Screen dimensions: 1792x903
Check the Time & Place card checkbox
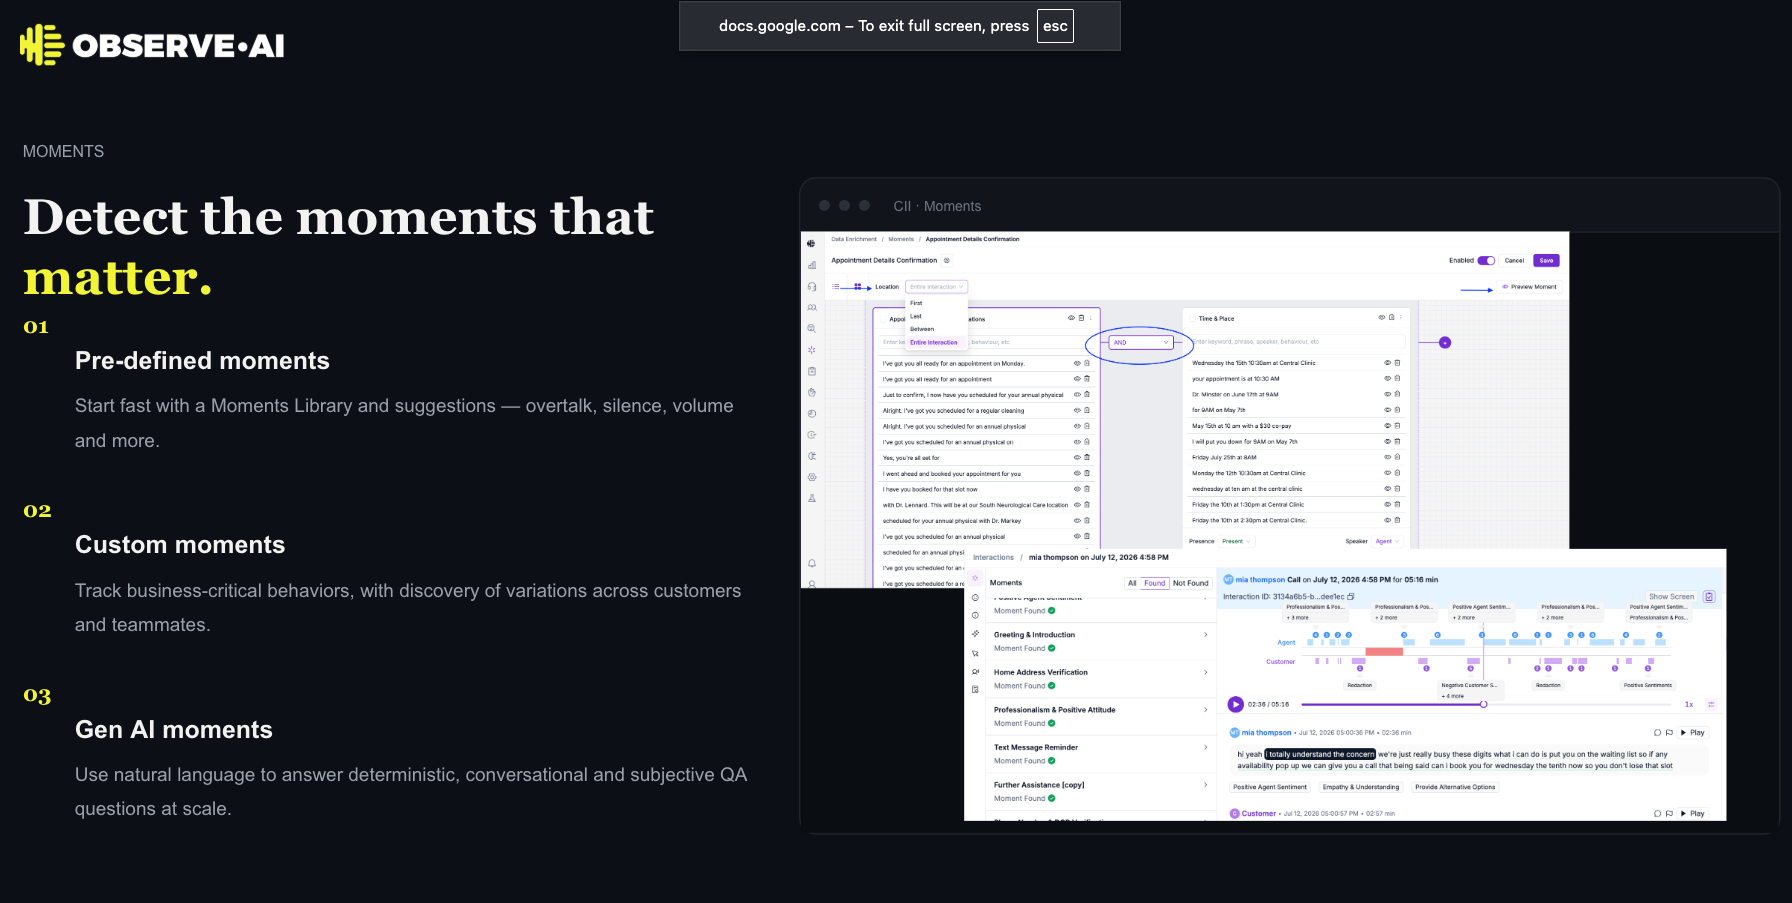1190,319
